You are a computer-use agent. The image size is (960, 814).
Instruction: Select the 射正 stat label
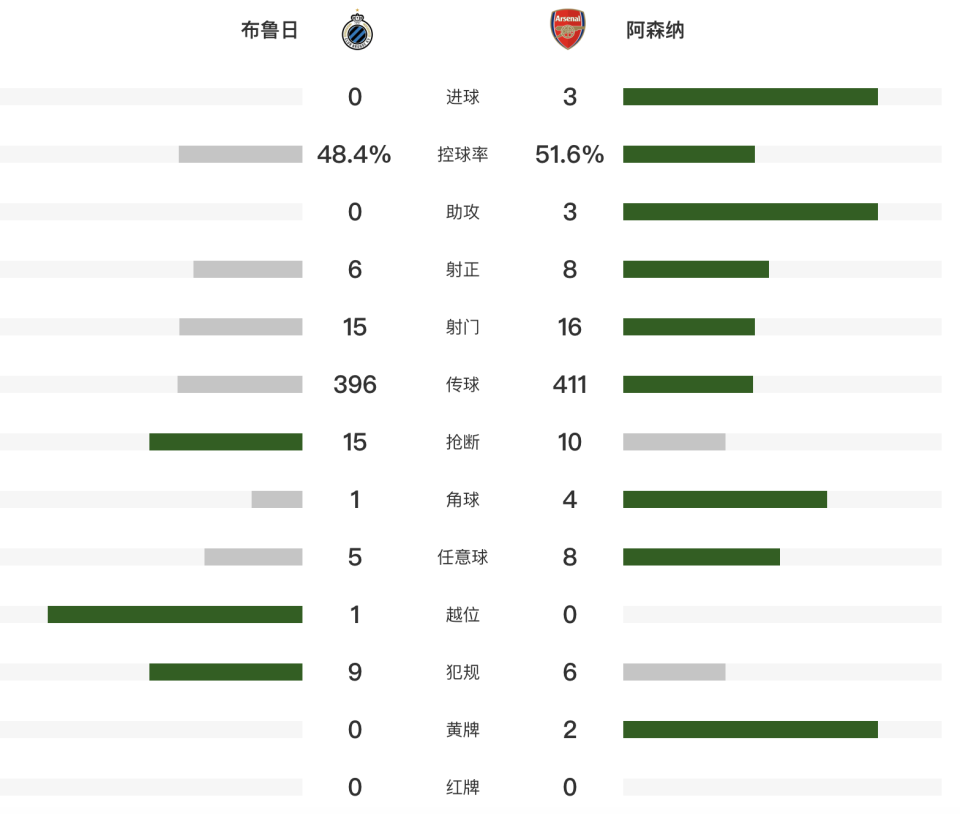click(x=462, y=270)
